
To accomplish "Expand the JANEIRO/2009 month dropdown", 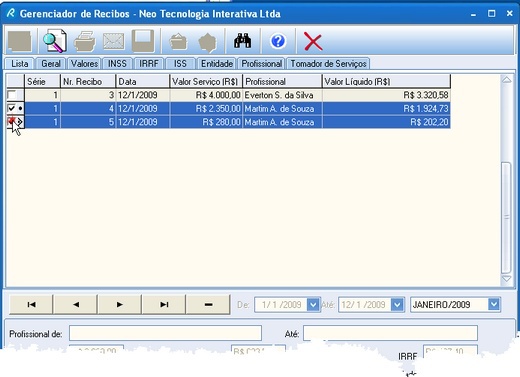I will pyautogui.click(x=494, y=304).
